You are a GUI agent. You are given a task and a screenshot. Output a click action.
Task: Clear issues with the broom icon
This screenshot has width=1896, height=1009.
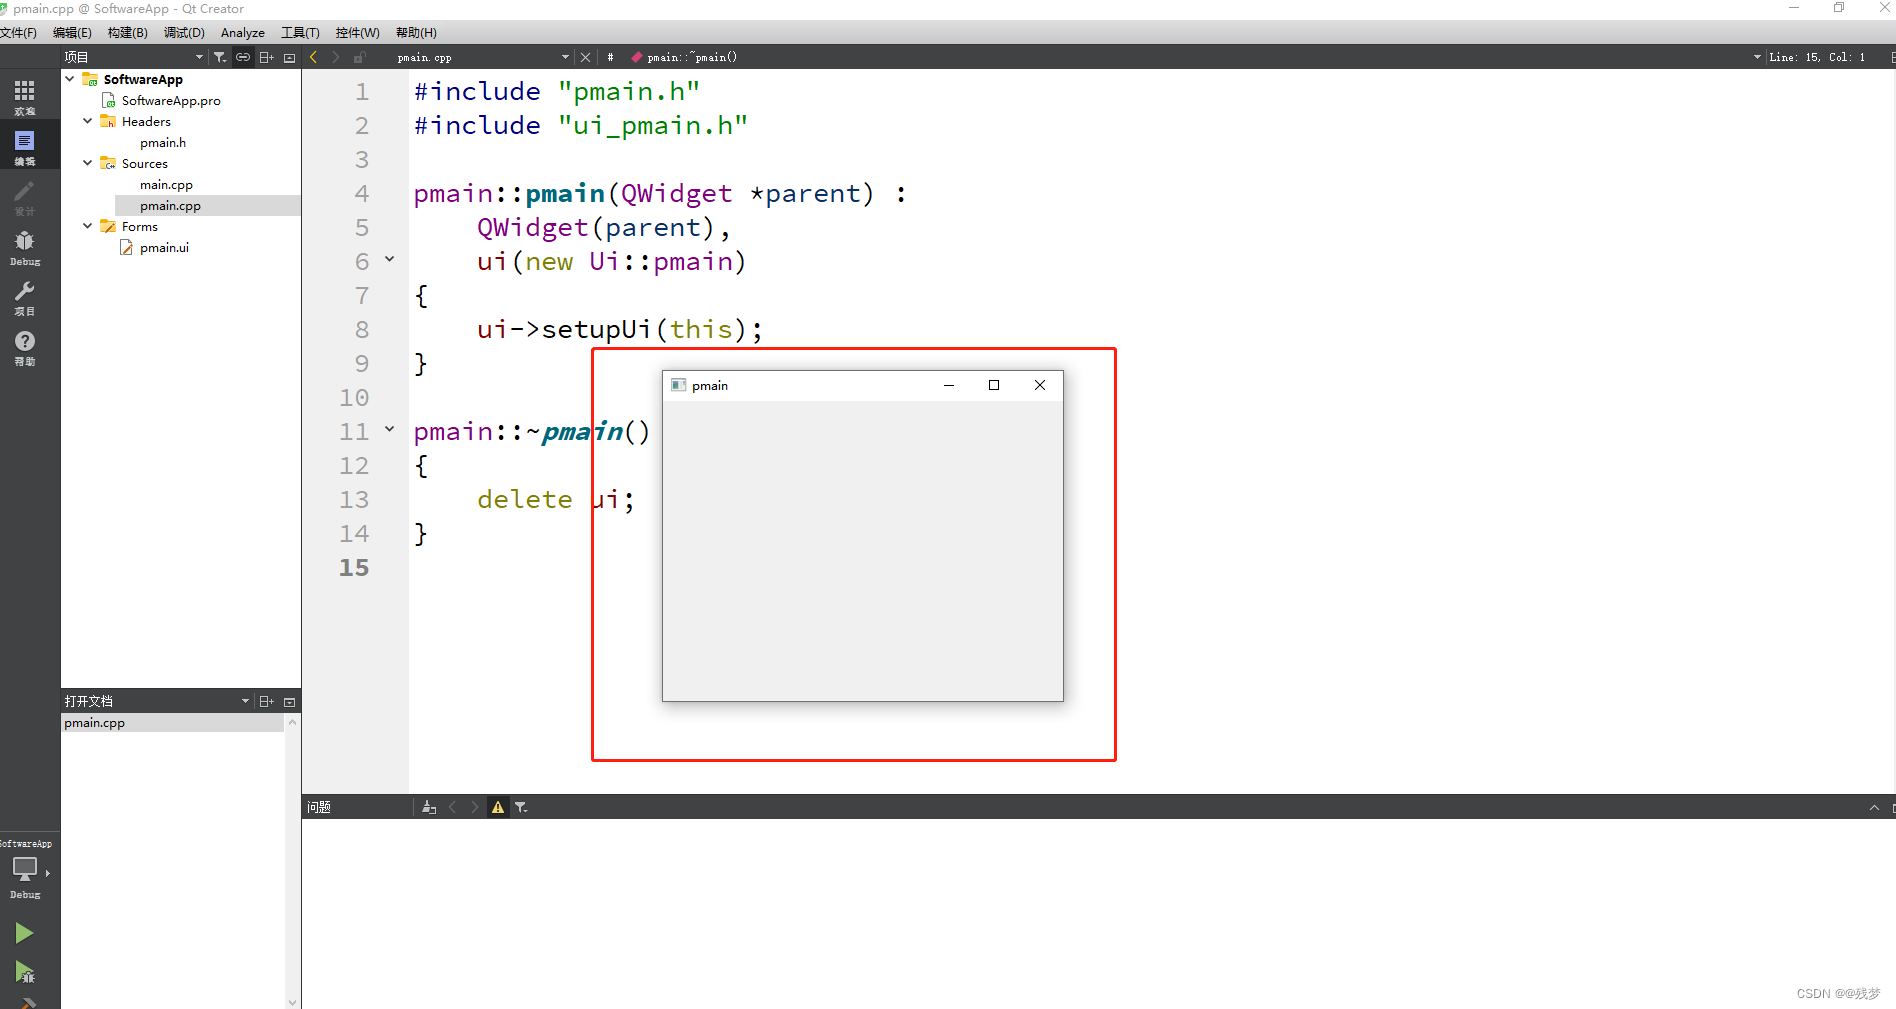click(x=429, y=807)
